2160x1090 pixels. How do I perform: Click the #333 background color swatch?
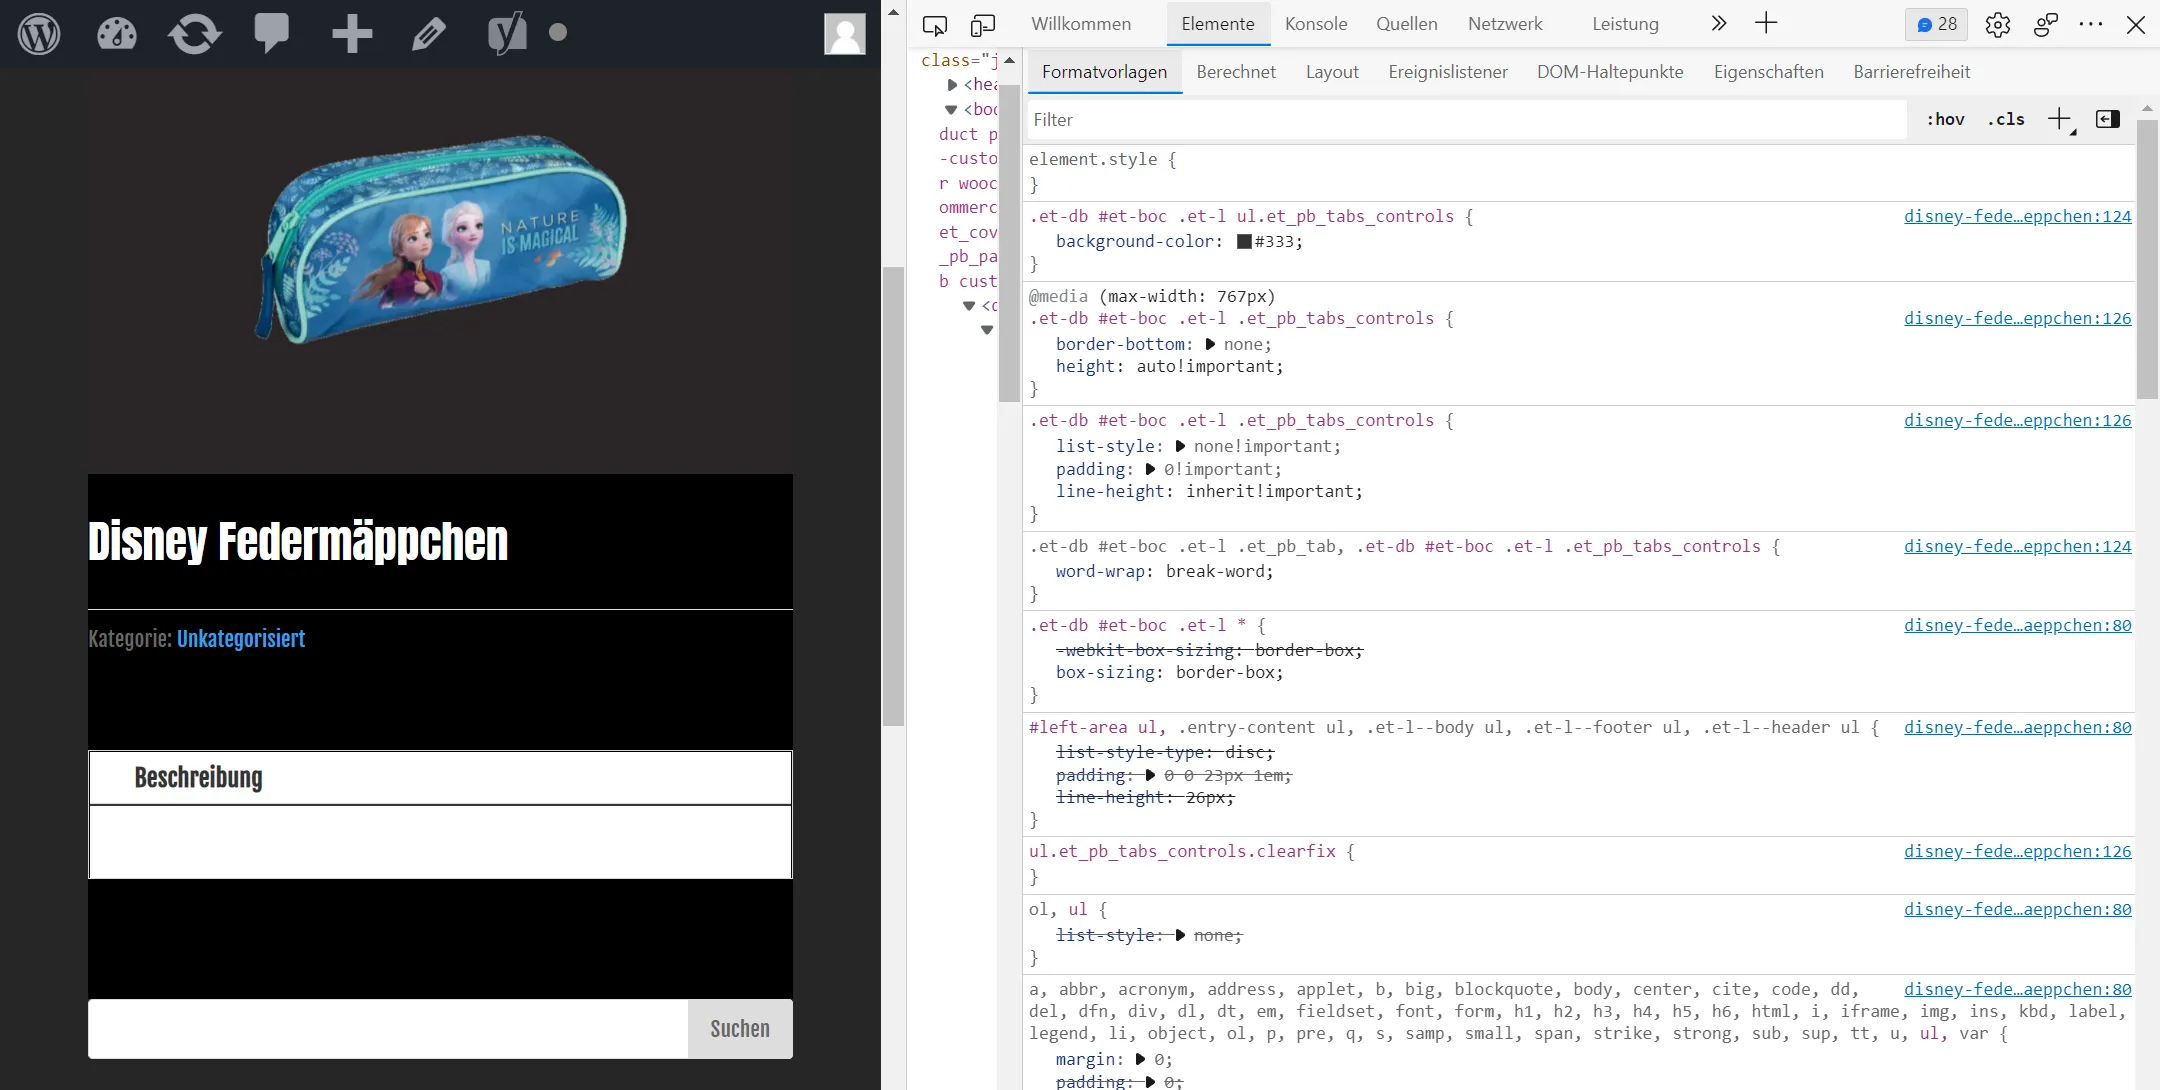click(x=1244, y=242)
